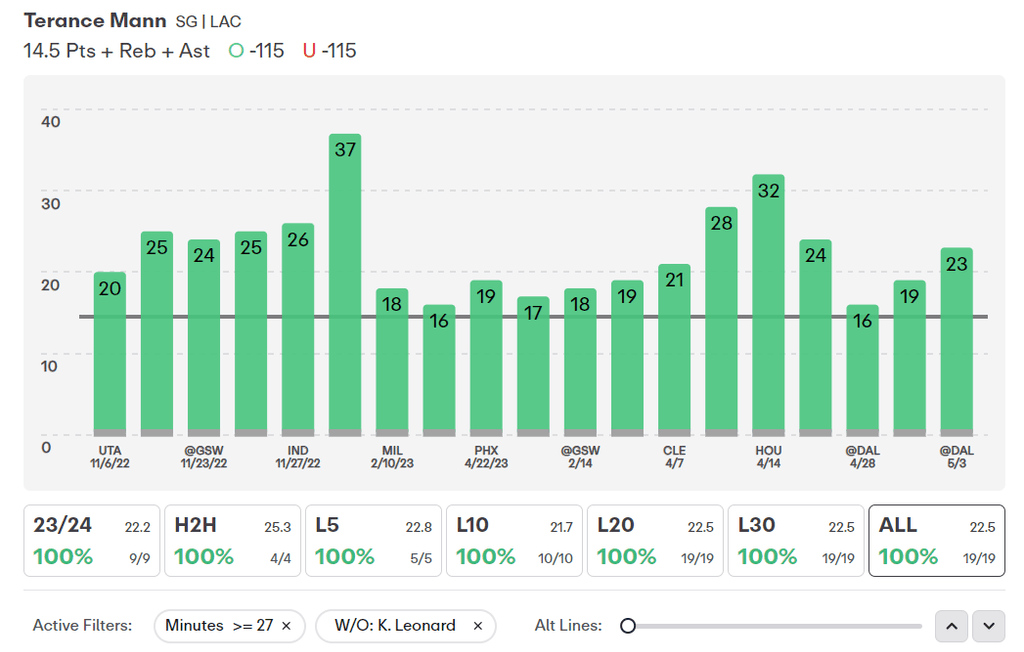Click the 28 bar
1024x652 pixels.
pyautogui.click(x=722, y=321)
